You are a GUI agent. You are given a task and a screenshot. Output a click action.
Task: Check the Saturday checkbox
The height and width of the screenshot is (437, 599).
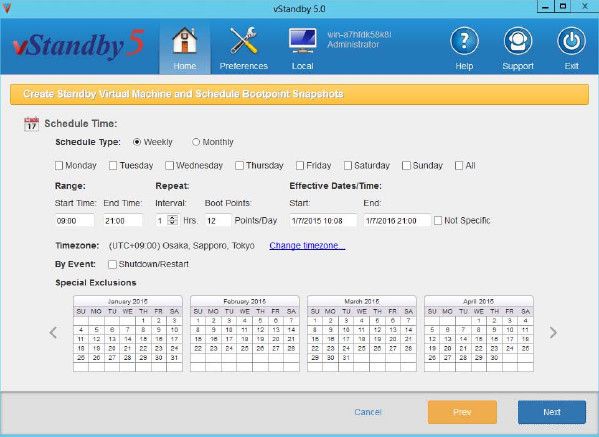pyautogui.click(x=348, y=165)
